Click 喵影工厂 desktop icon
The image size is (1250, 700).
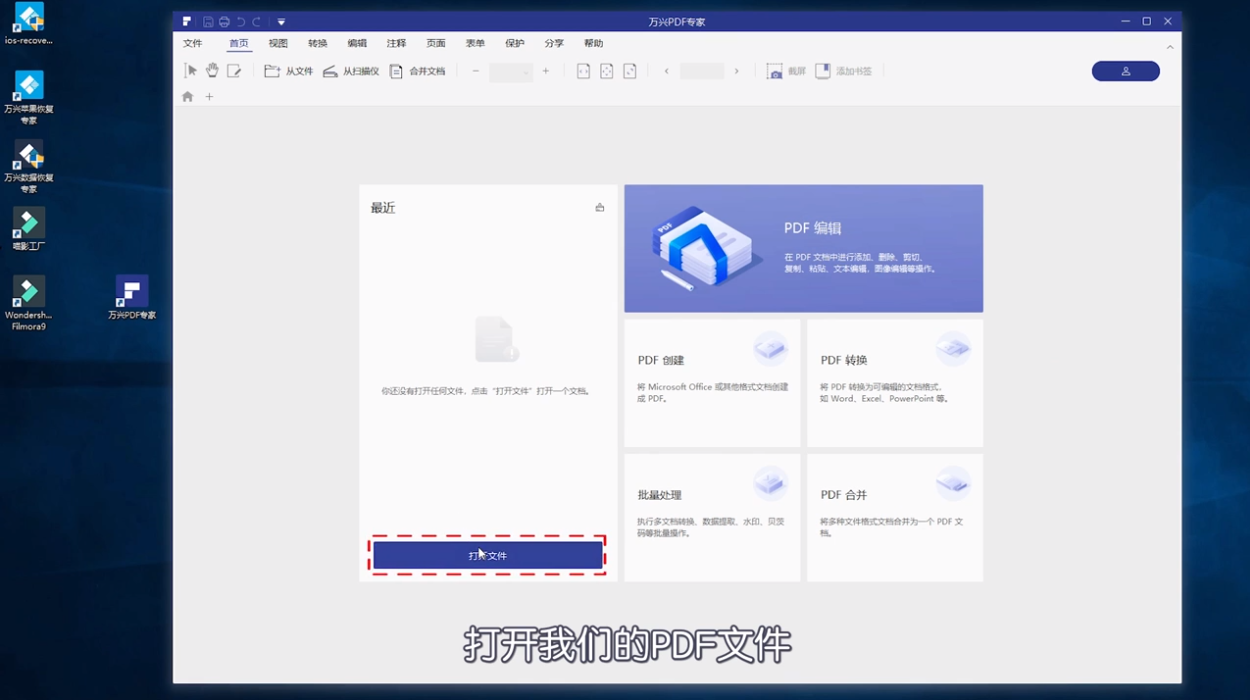28,229
